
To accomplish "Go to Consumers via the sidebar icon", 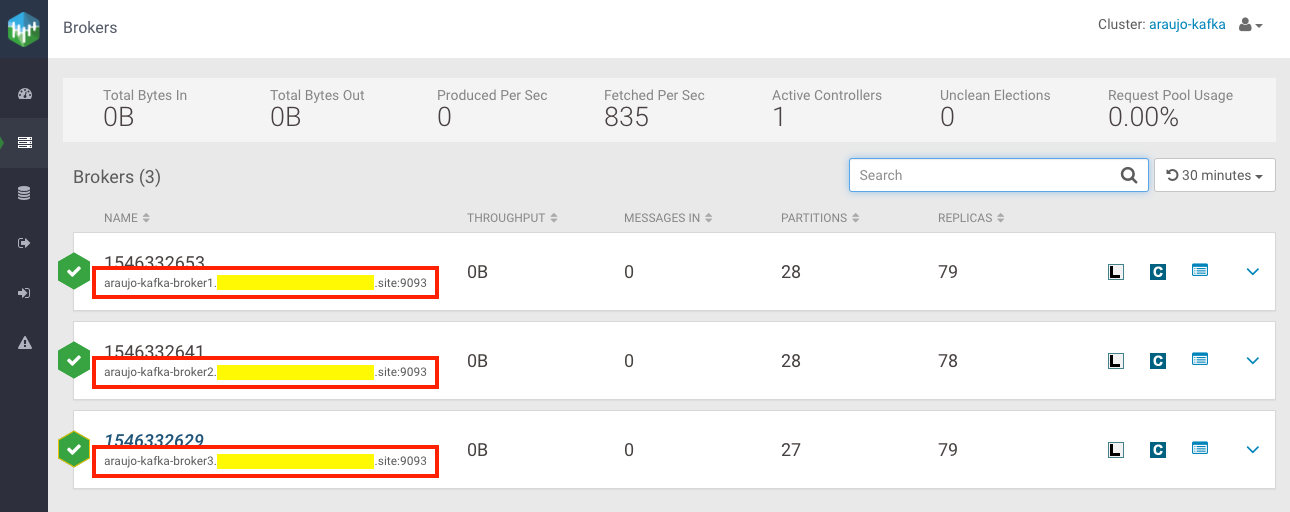I will 25,293.
